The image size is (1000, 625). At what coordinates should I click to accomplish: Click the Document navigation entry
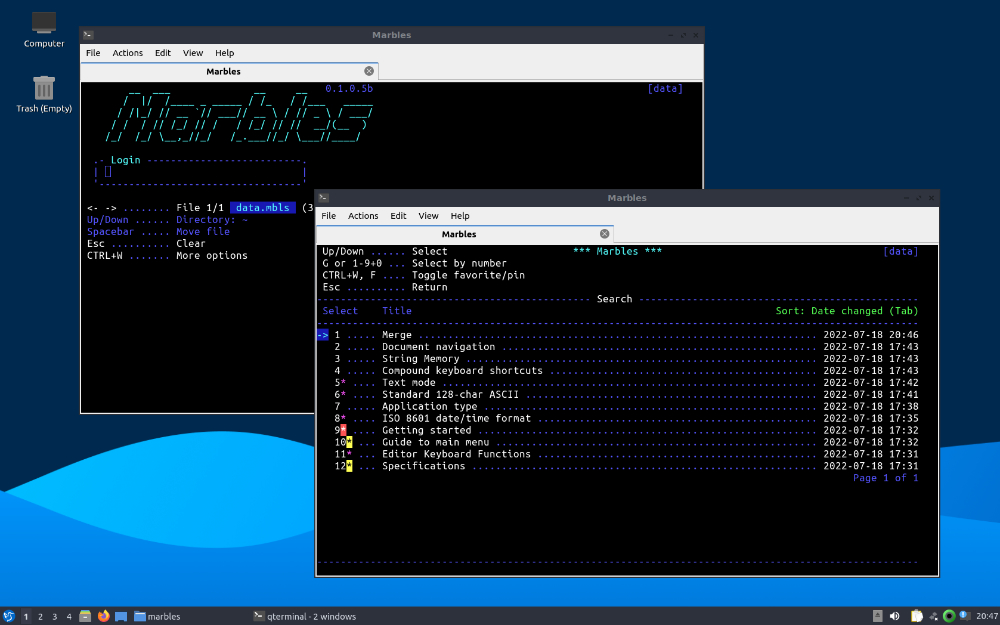coord(438,347)
